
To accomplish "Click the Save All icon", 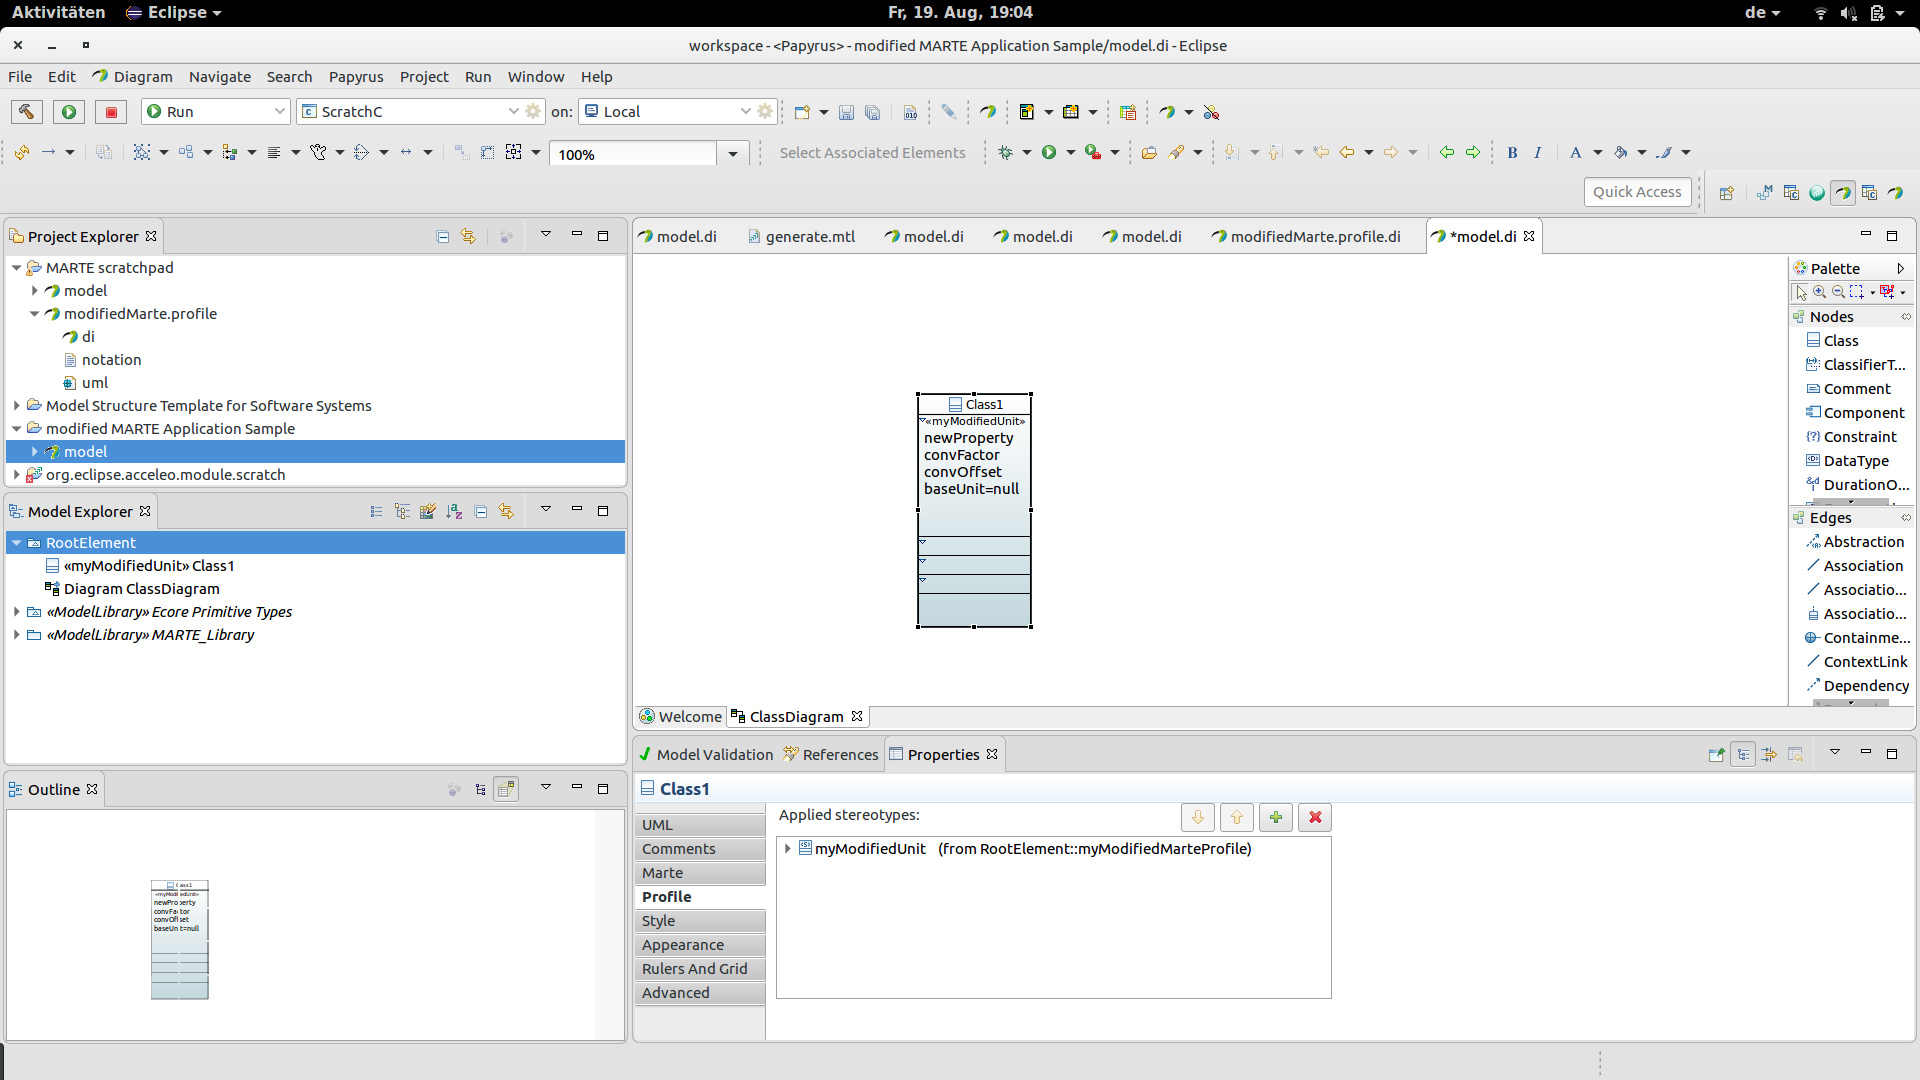I will [x=872, y=112].
